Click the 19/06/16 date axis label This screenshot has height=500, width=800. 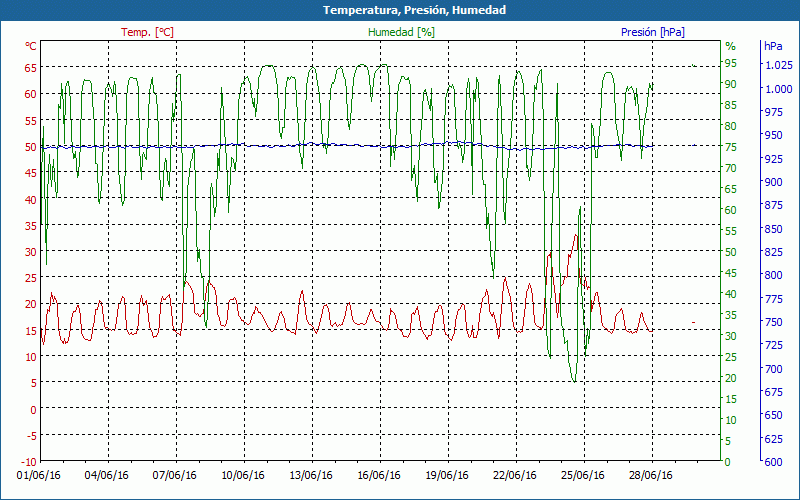click(x=447, y=476)
